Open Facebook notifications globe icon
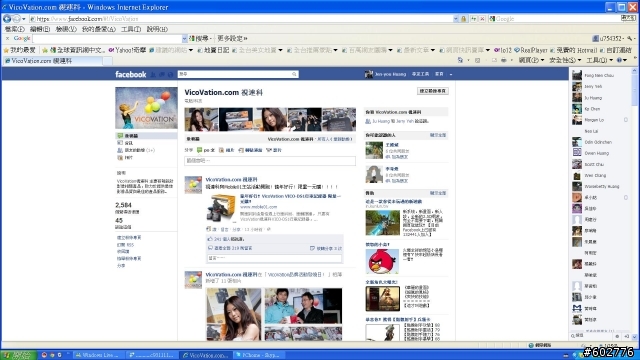Viewport: 640px width, 360px height. (170, 74)
